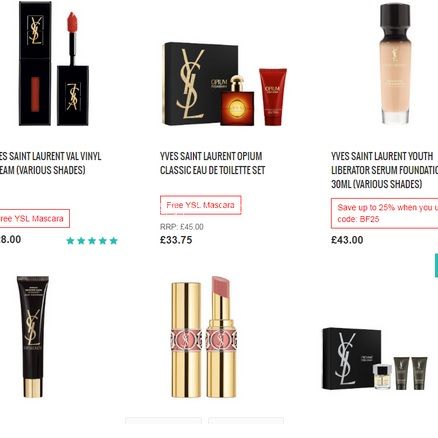Image resolution: width=438 pixels, height=438 pixels.
Task: Click Yves Saint Laurent Opium Classic Eau de Toilette Set title
Action: click(x=212, y=163)
